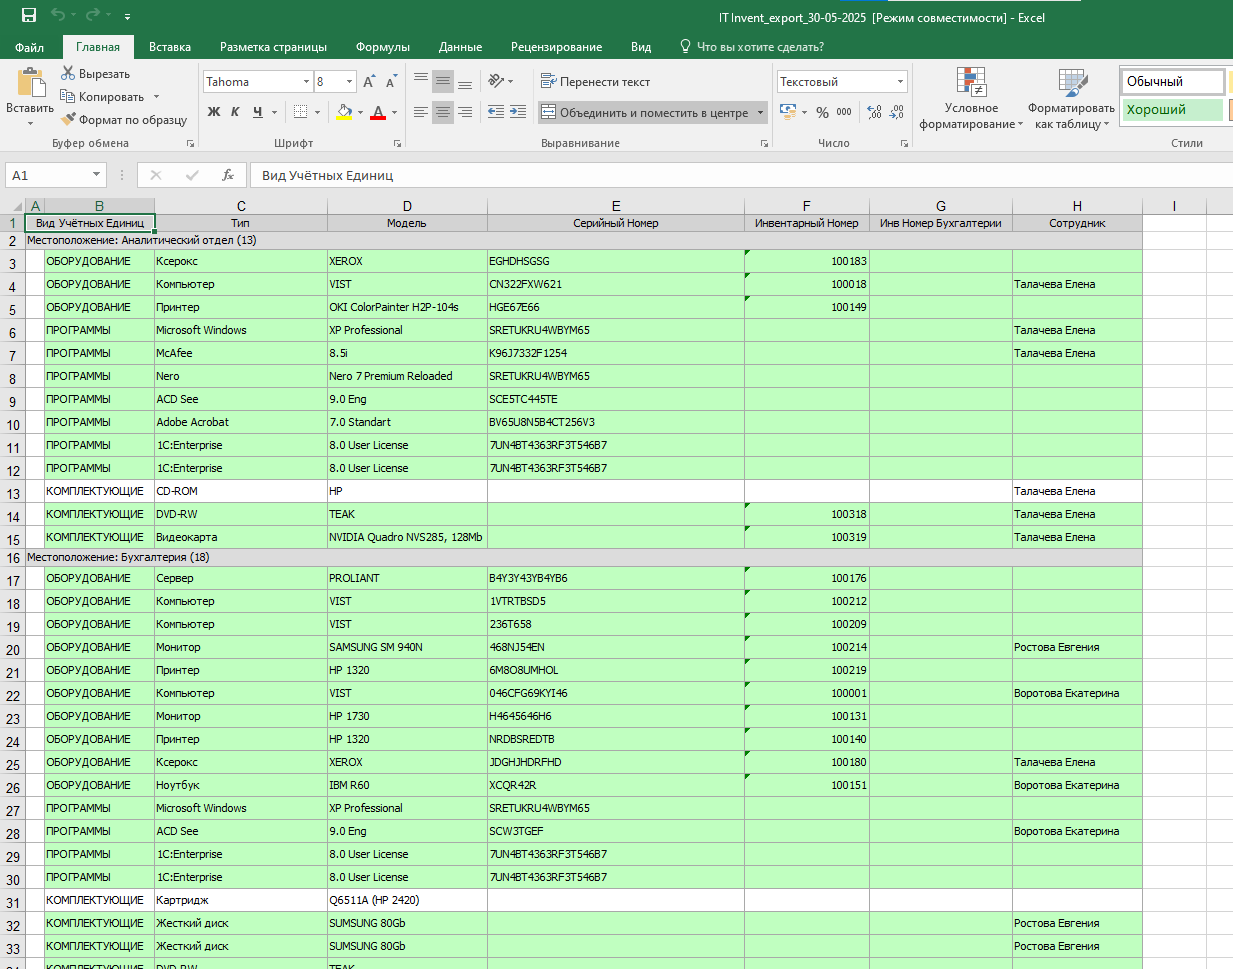Viewport: 1233px width, 969px height.
Task: Open the Name Box dropdown arrow
Action: click(97, 175)
